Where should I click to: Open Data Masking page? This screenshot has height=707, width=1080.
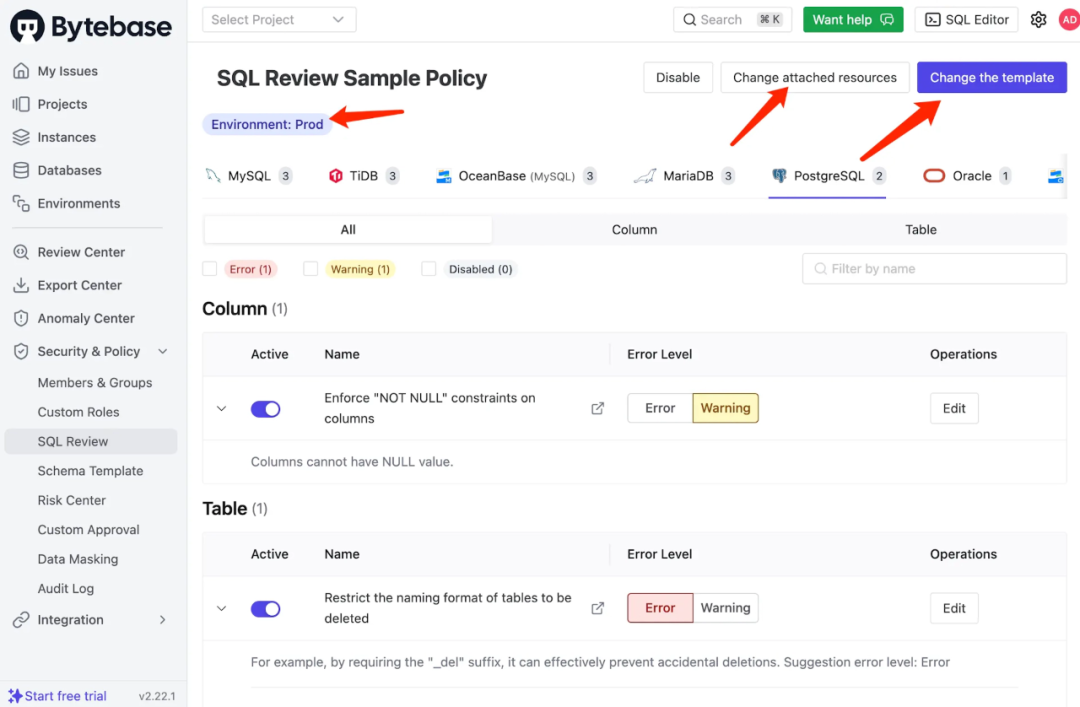[x=78, y=559]
